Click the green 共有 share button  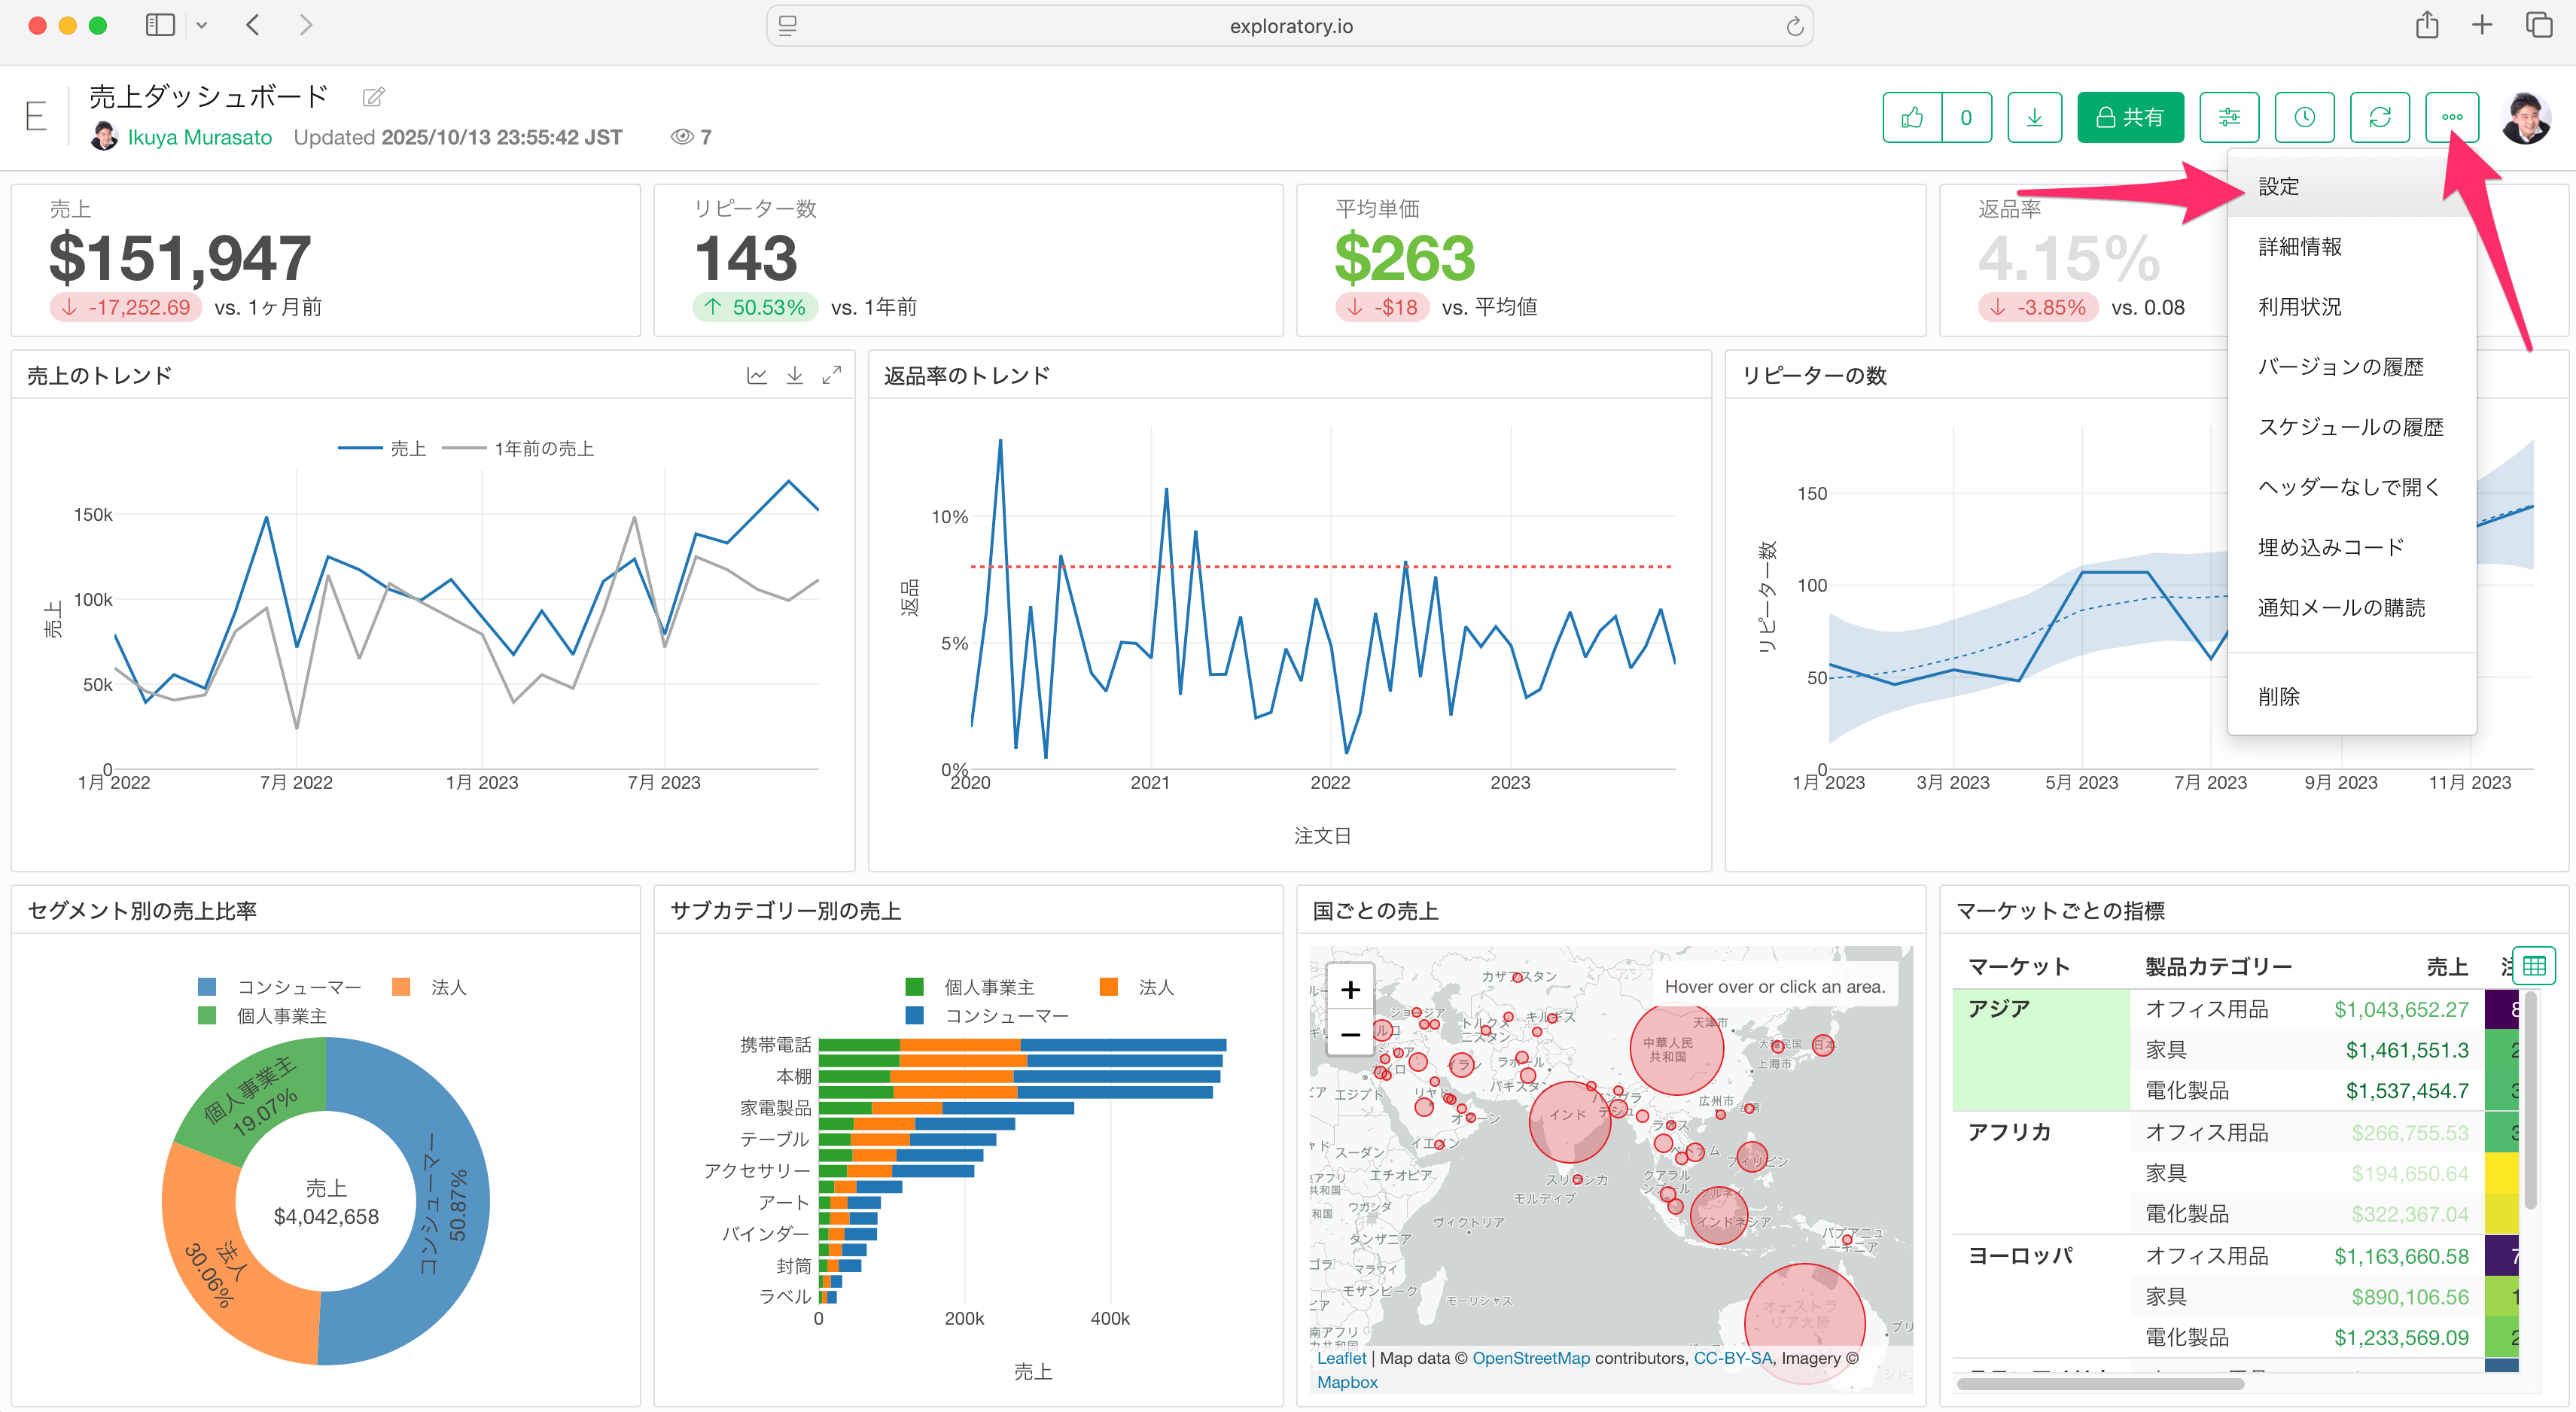(2130, 118)
